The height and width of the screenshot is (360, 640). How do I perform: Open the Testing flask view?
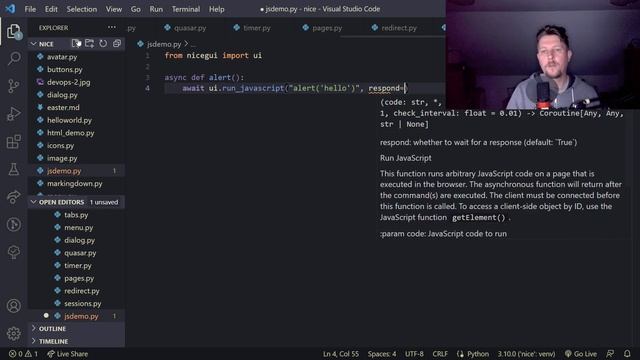[13, 169]
